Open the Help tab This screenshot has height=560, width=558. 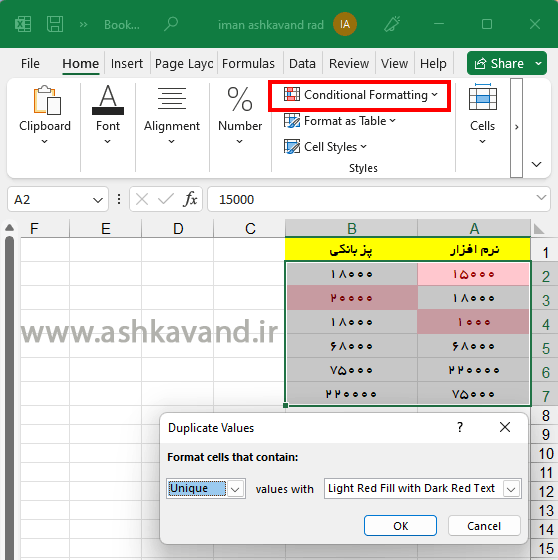pyautogui.click(x=433, y=64)
